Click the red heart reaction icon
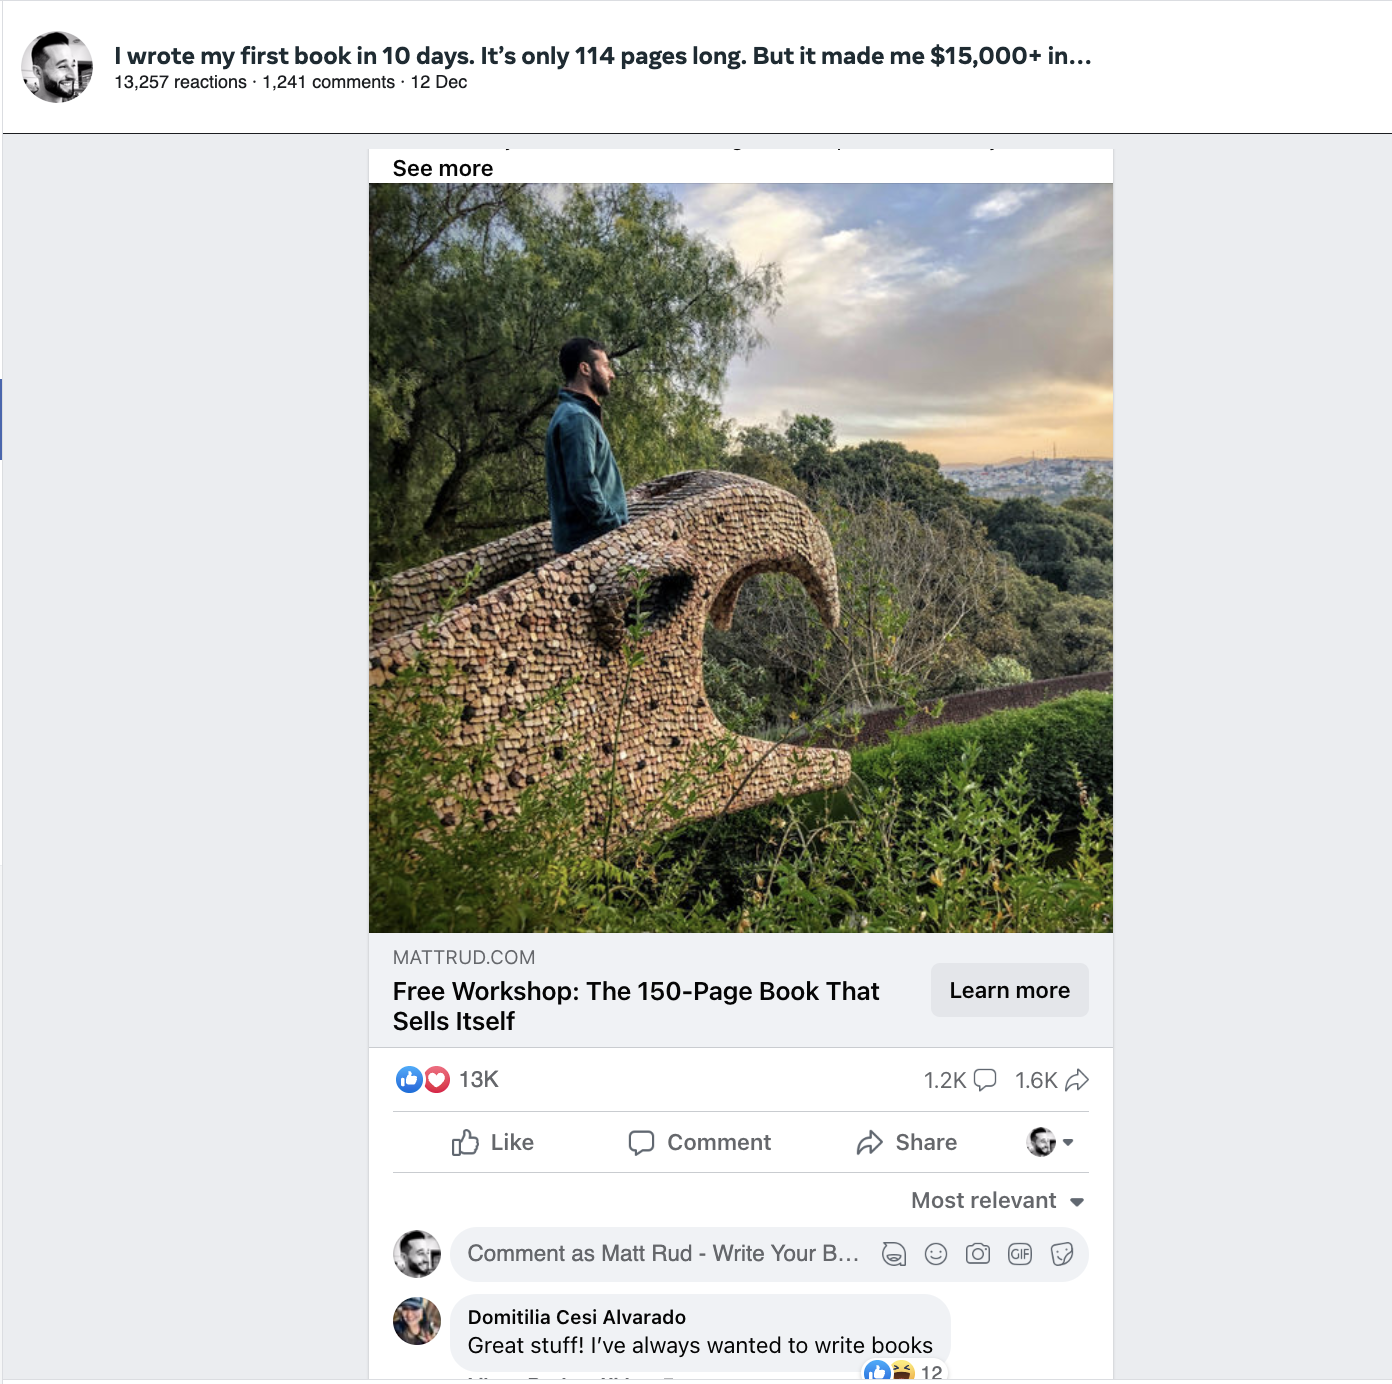1392x1384 pixels. (437, 1079)
